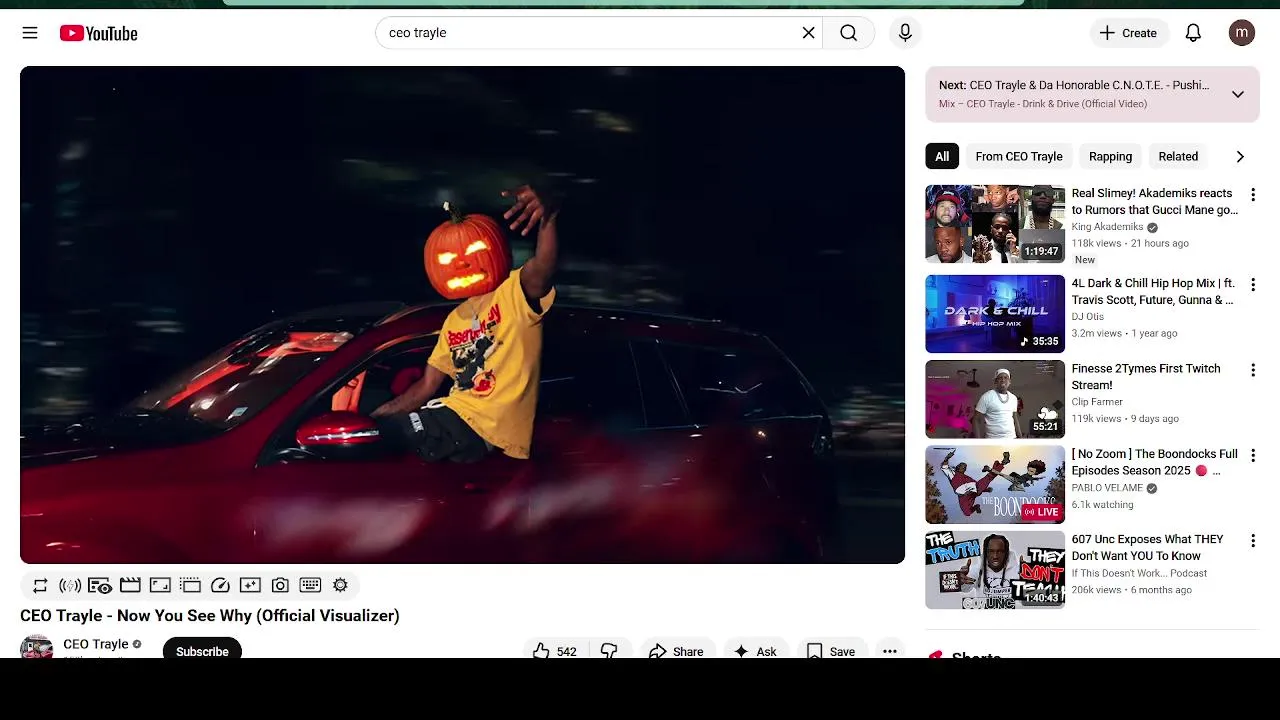This screenshot has width=1280, height=720.
Task: Click the 542 like count
Action: pos(567,651)
